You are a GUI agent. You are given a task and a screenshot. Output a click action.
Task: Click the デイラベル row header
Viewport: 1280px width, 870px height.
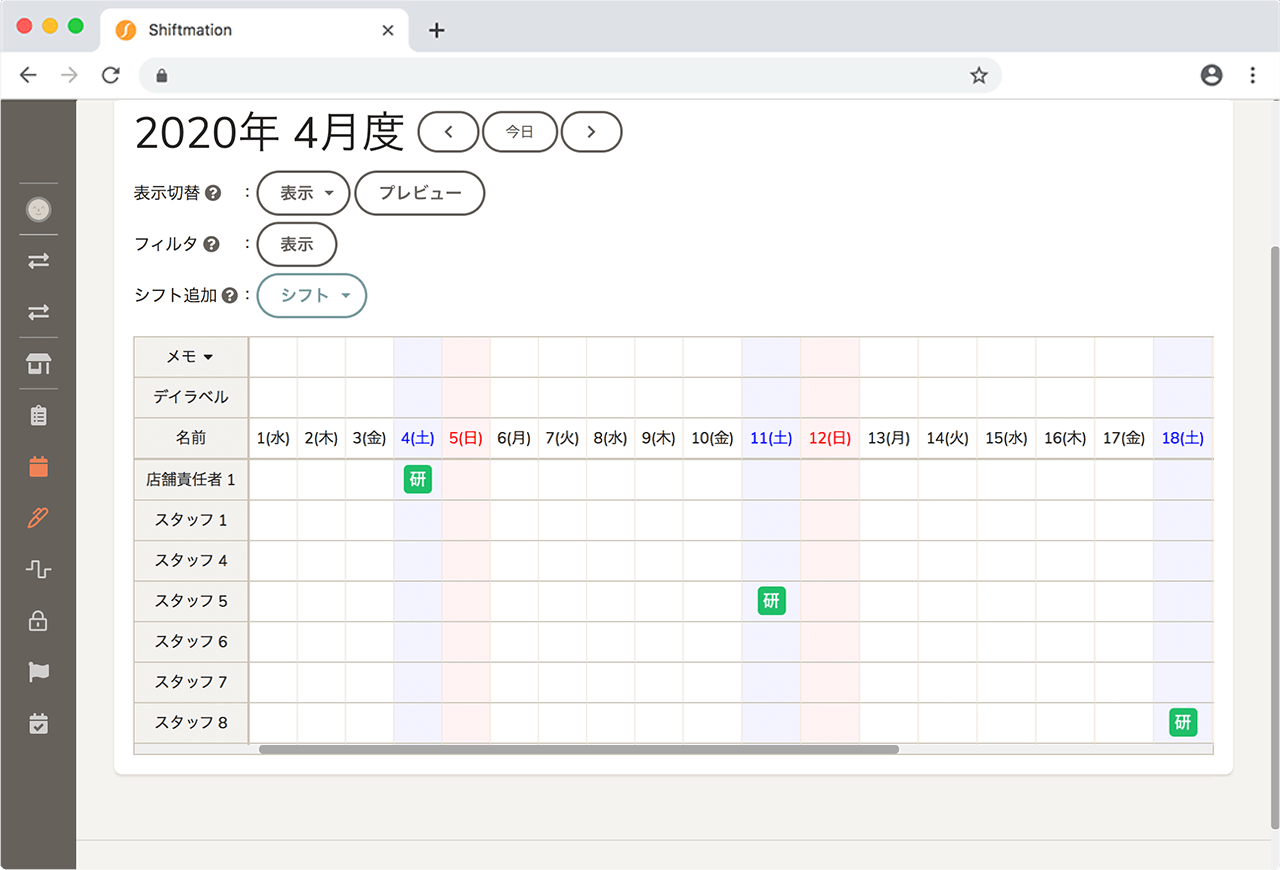click(x=191, y=397)
